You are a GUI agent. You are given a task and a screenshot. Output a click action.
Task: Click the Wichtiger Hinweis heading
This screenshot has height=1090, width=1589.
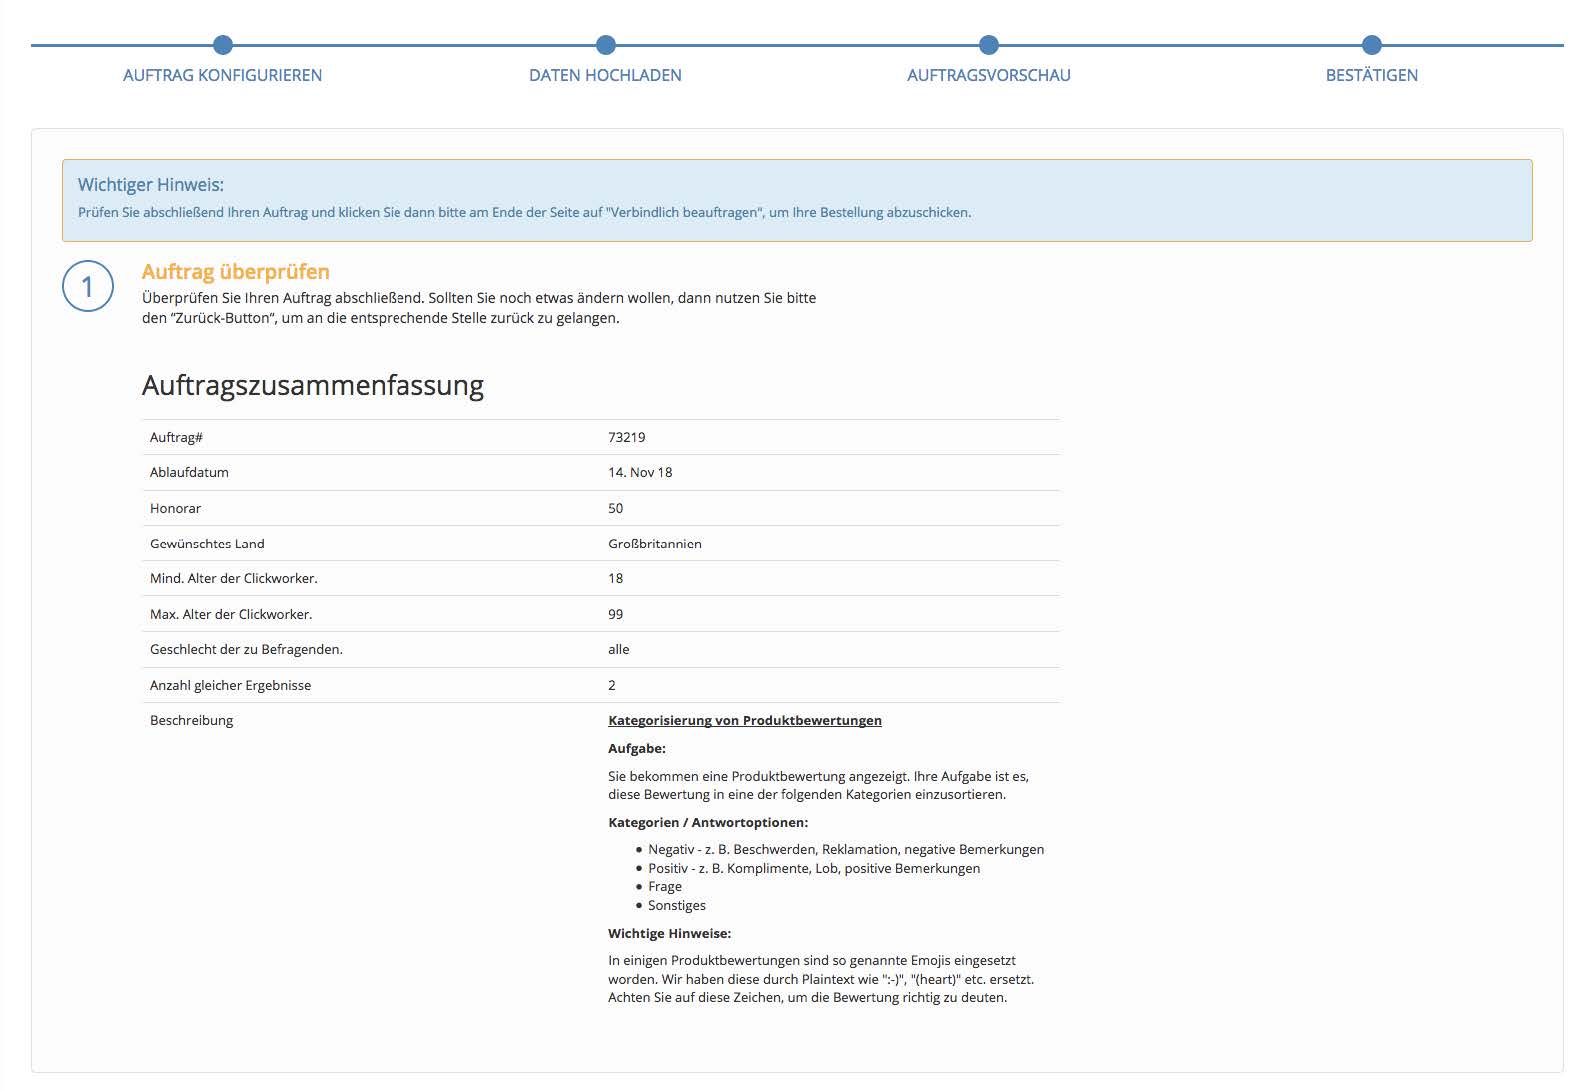click(151, 185)
